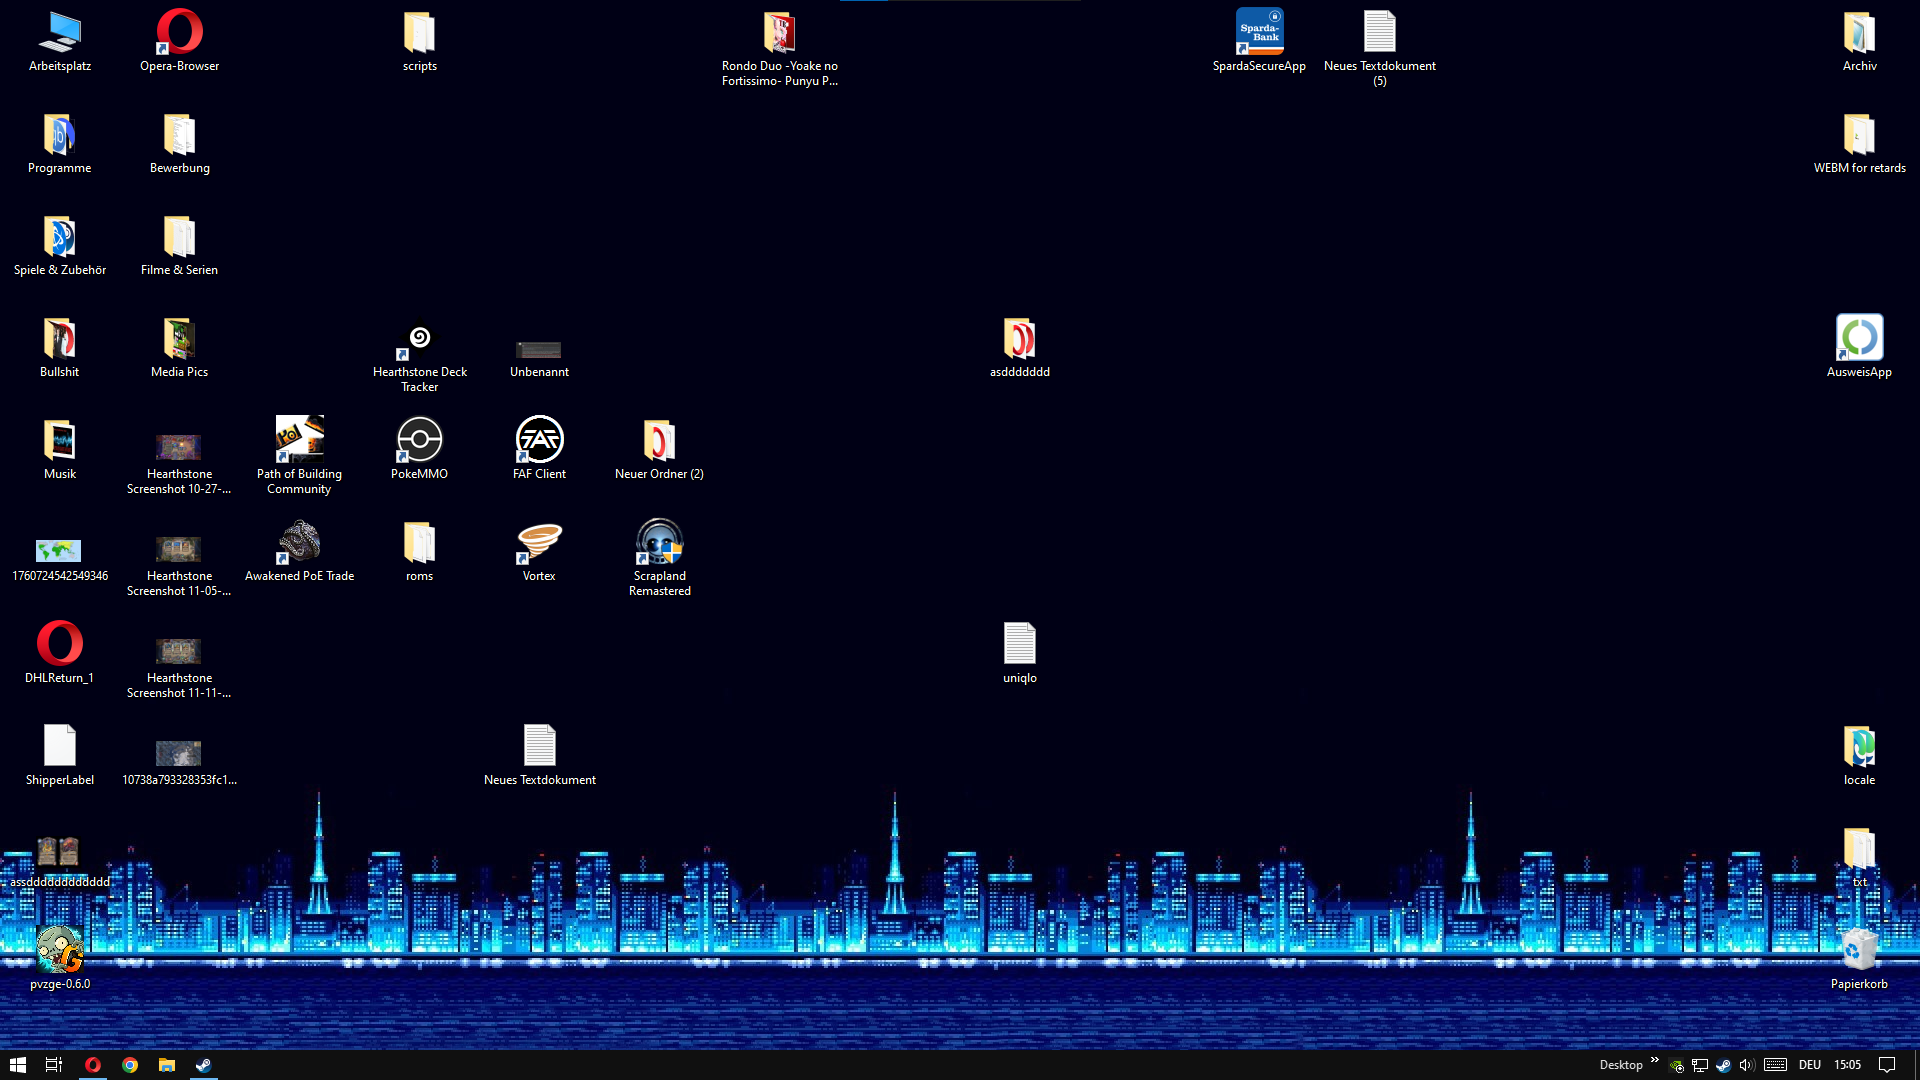Screen dimensions: 1920x1080
Task: Select the PokeMMO desktop icon
Action: (x=419, y=441)
